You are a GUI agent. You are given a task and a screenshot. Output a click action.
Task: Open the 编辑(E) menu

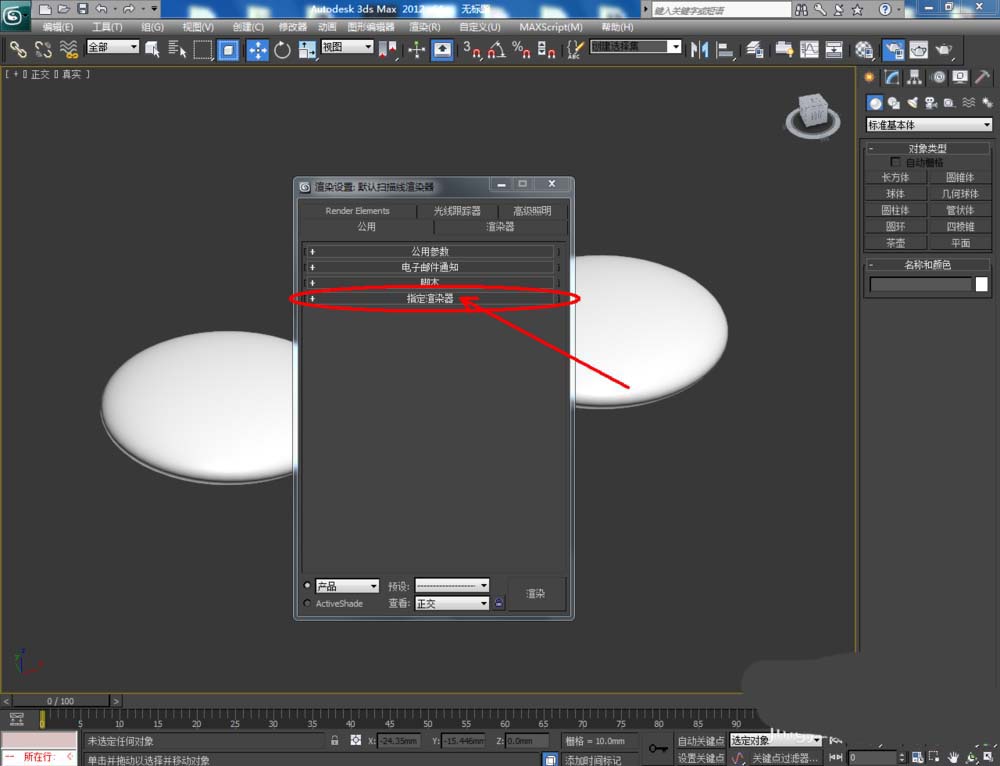tap(57, 27)
